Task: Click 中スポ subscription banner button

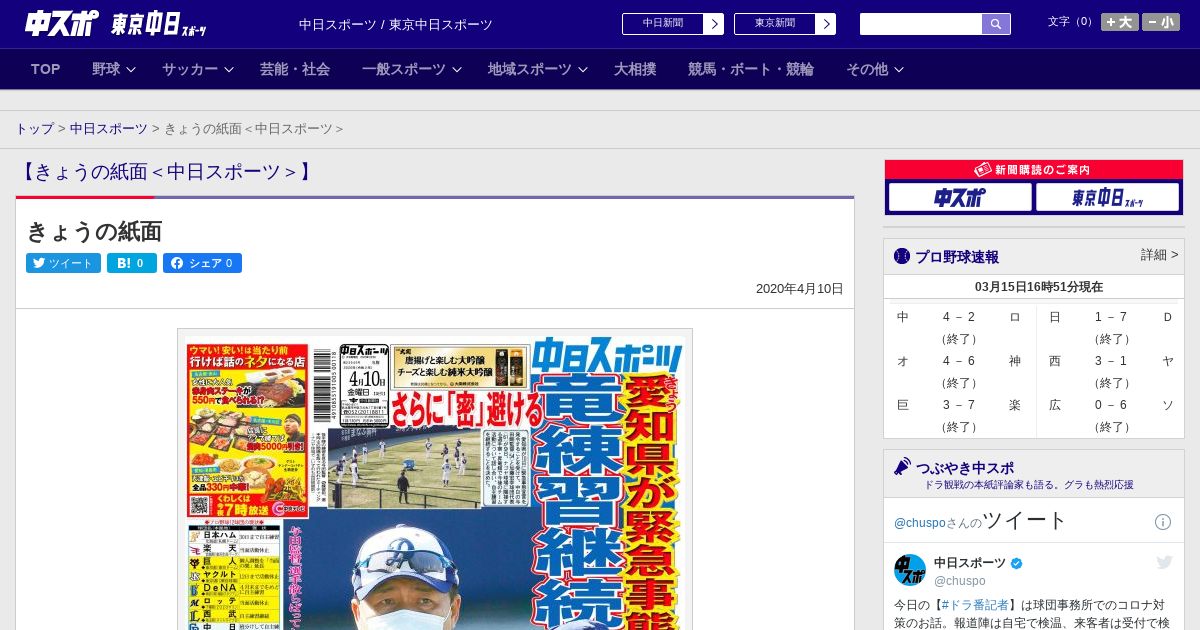Action: coord(960,197)
